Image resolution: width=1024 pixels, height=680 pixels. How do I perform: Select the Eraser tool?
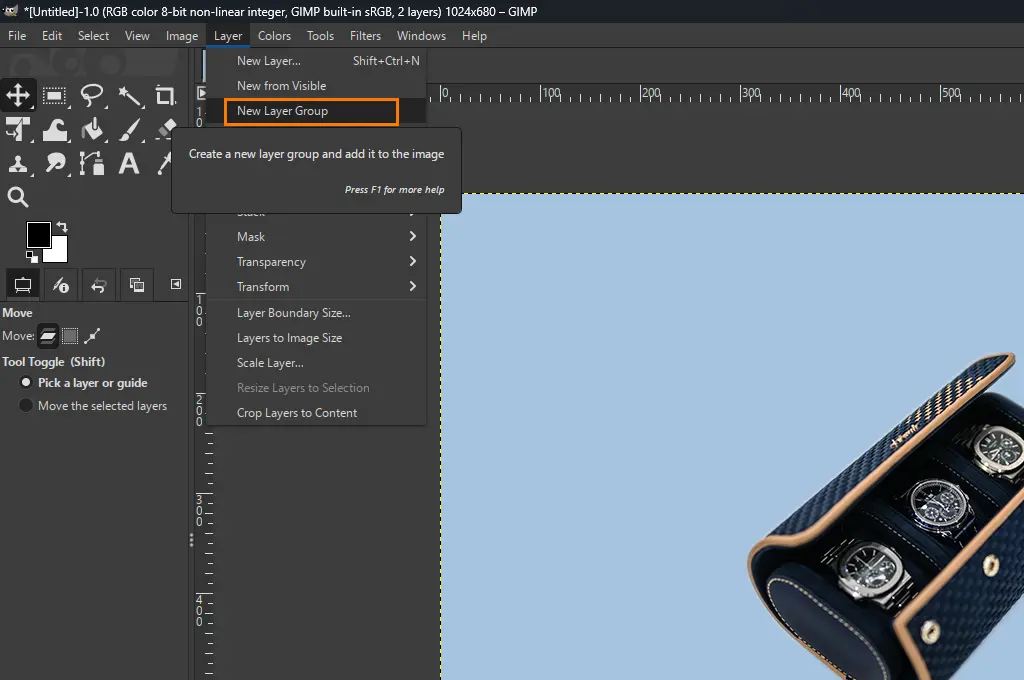tap(165, 130)
